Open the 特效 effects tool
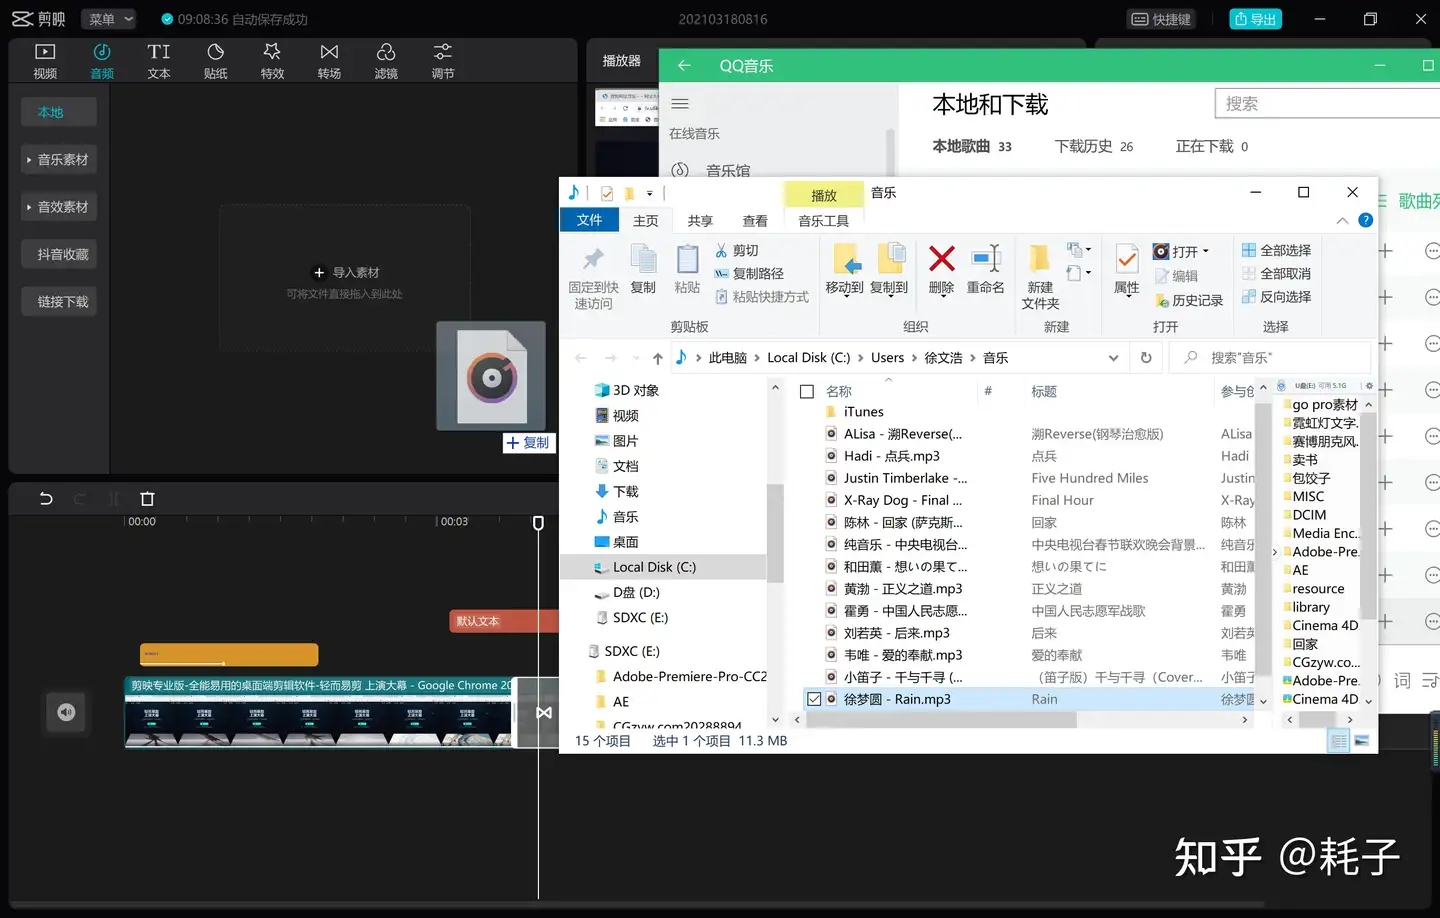This screenshot has height=918, width=1440. click(272, 60)
